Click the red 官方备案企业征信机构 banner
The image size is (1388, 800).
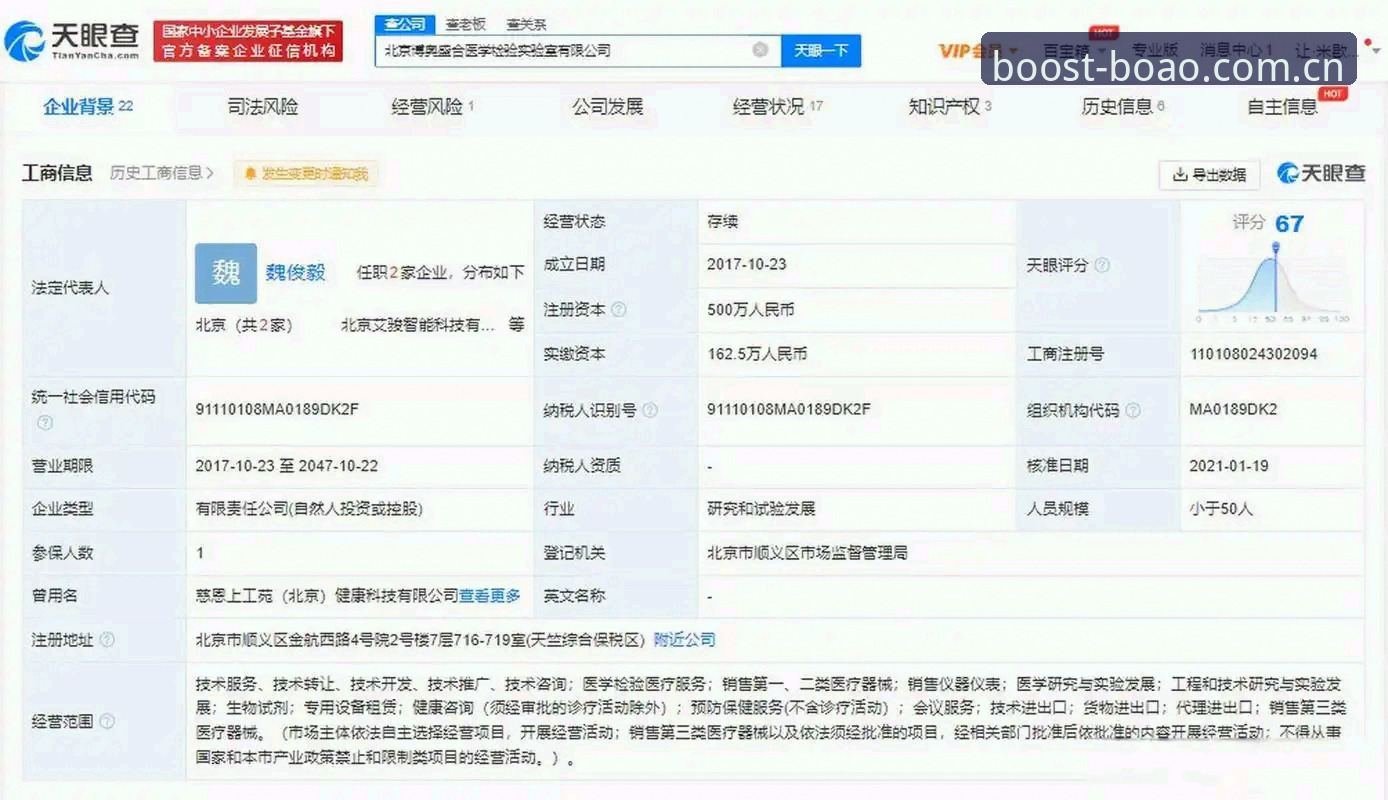[248, 41]
